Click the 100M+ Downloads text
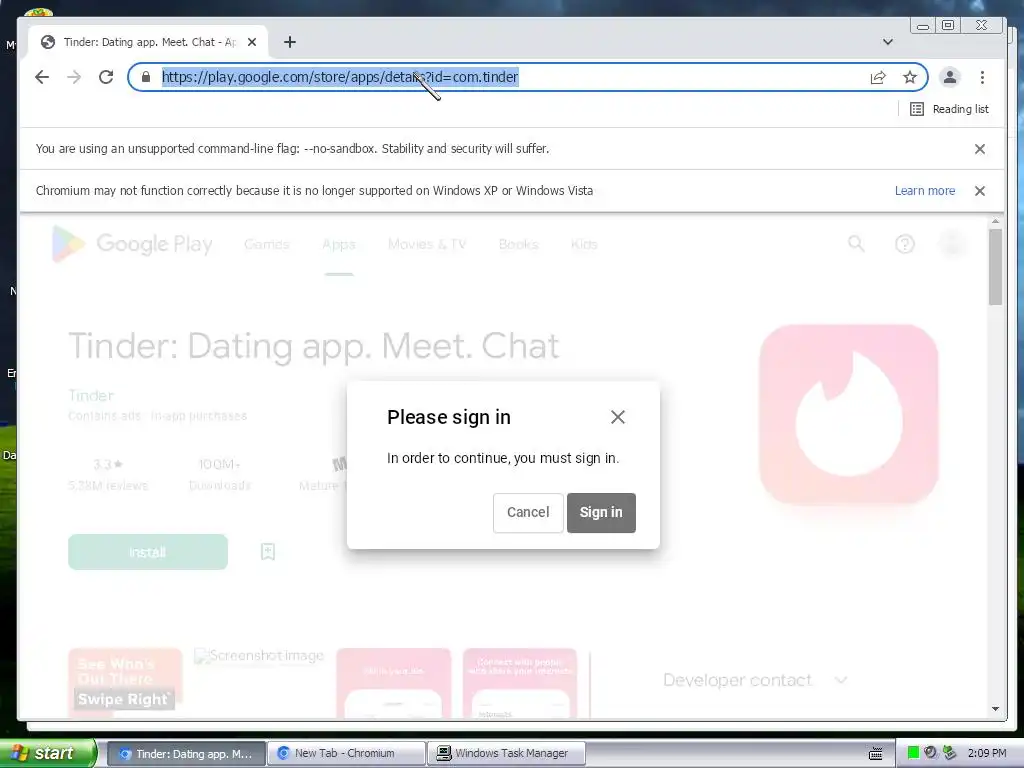Viewport: 1024px width, 768px height. [x=219, y=474]
